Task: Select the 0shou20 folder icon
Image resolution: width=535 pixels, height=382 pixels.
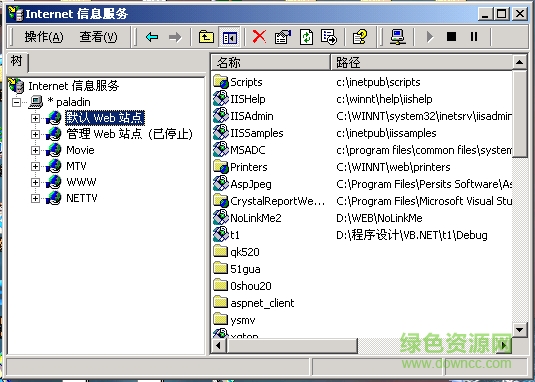Action: coord(220,286)
